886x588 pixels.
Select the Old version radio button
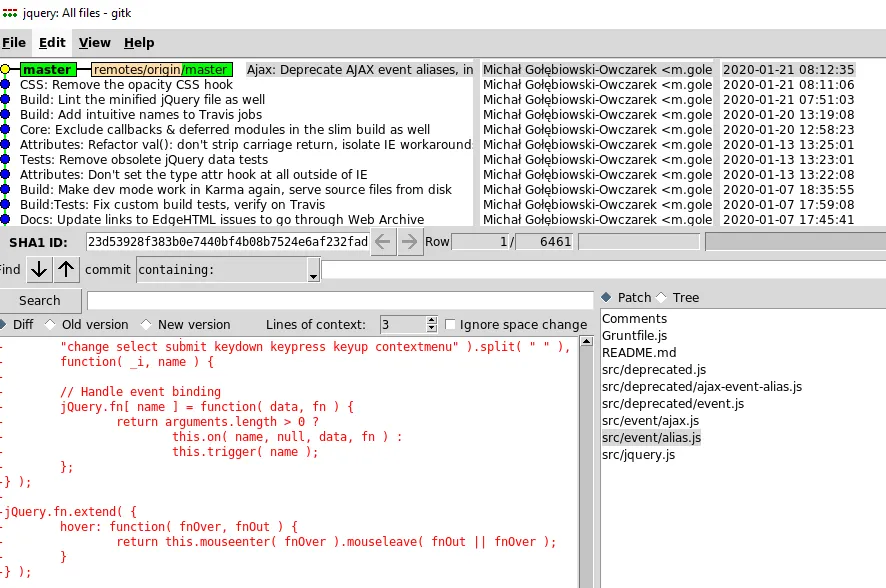[x=50, y=325]
